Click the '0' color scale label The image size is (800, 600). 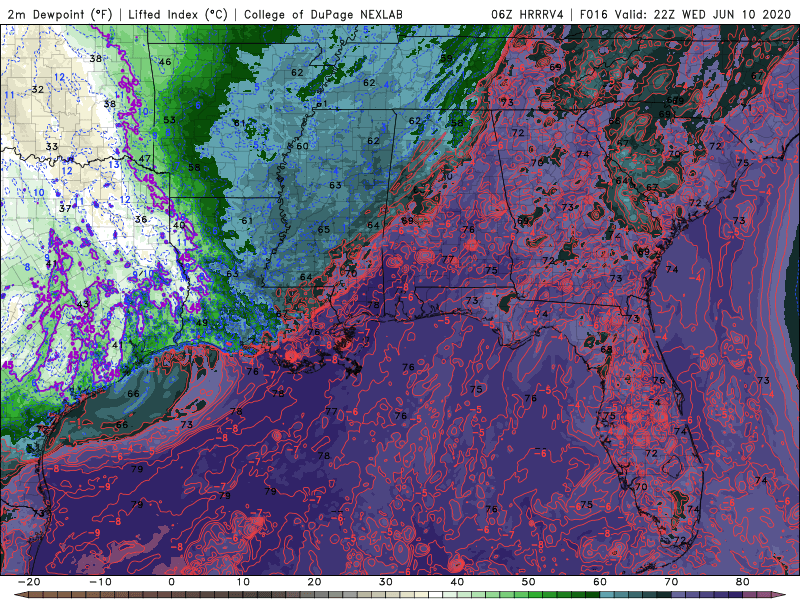pos(171,582)
